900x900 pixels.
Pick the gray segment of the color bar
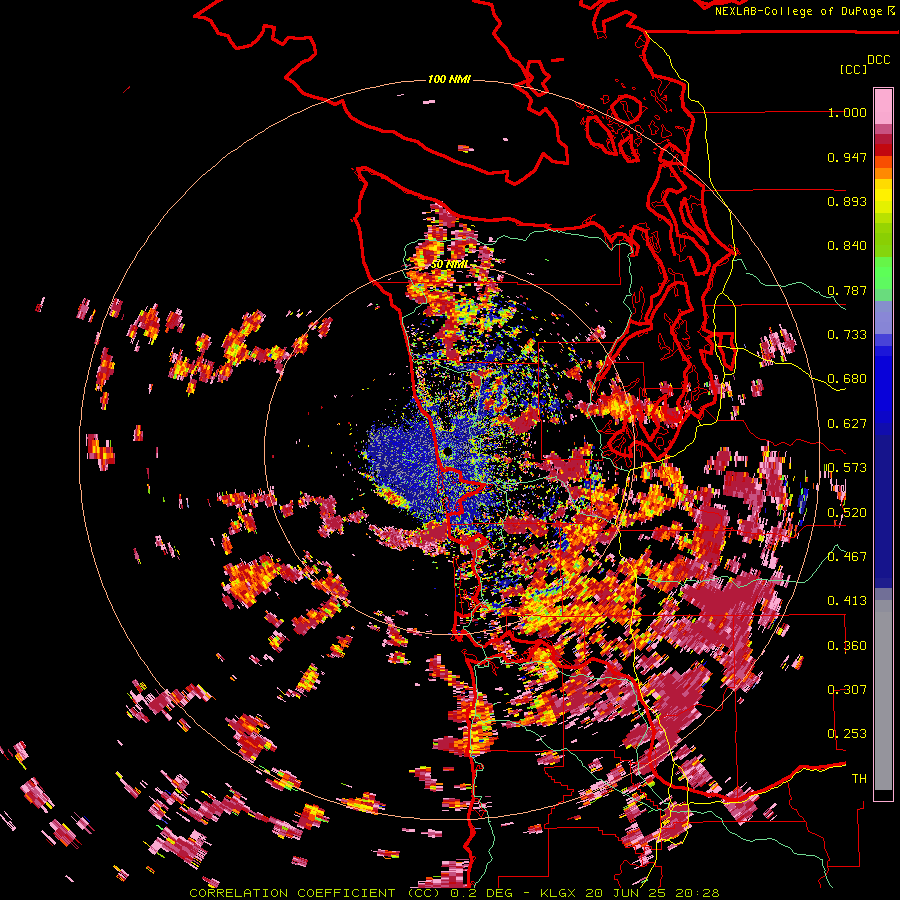[883, 695]
